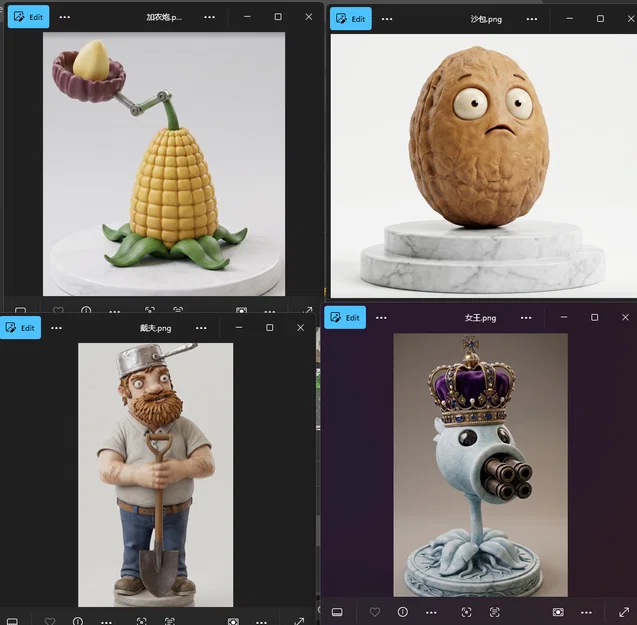The height and width of the screenshot is (625, 637).
Task: Open more options beside Edit in 沙包.png window
Action: tap(387, 19)
